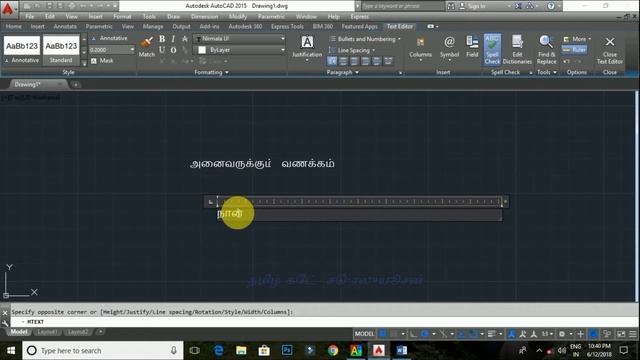Toggle Strikethrough formatting
640x360 pixels.
click(185, 39)
